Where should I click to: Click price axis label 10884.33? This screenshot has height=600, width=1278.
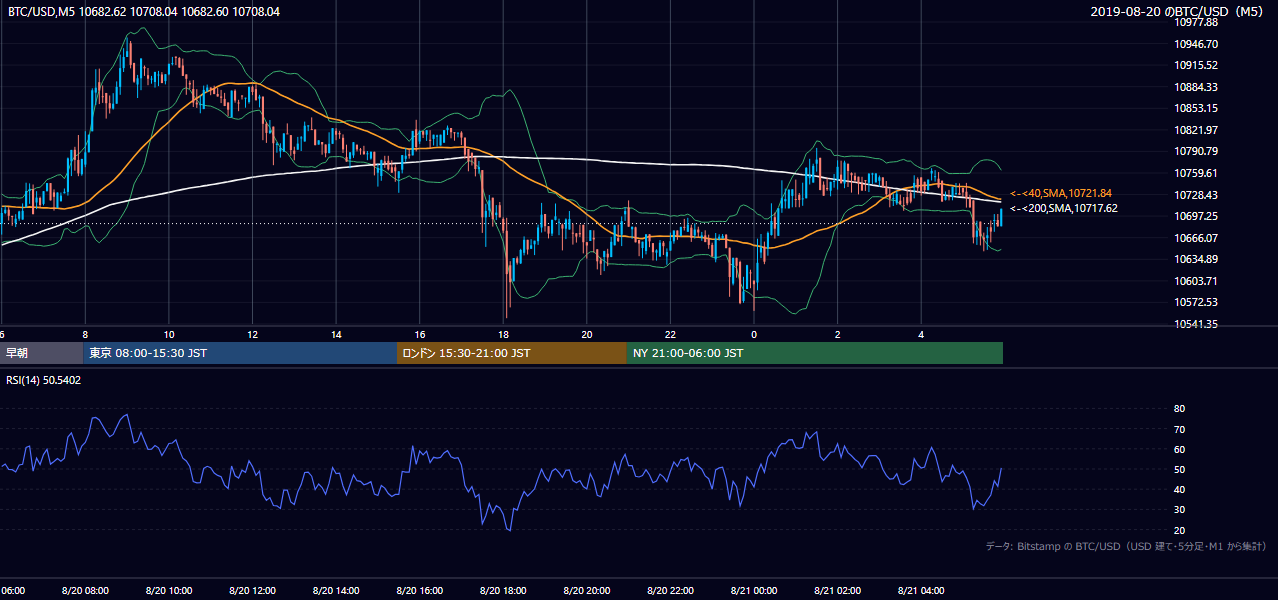[x=1196, y=87]
